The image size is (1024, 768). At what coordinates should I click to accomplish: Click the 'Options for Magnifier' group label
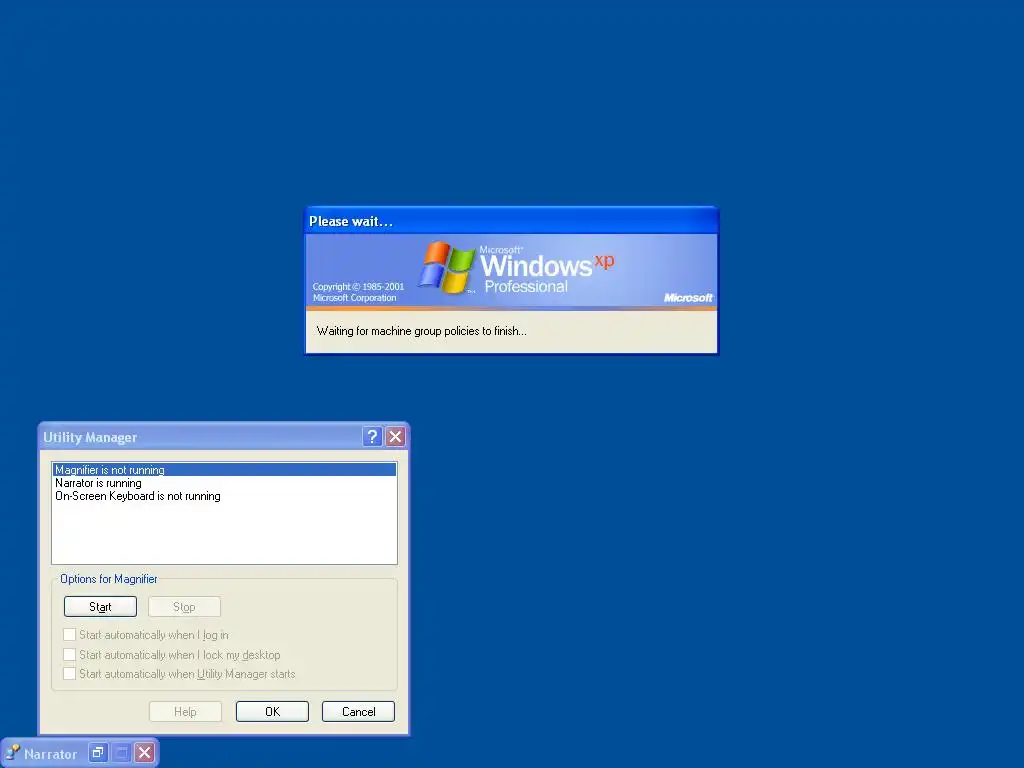[x=108, y=579]
